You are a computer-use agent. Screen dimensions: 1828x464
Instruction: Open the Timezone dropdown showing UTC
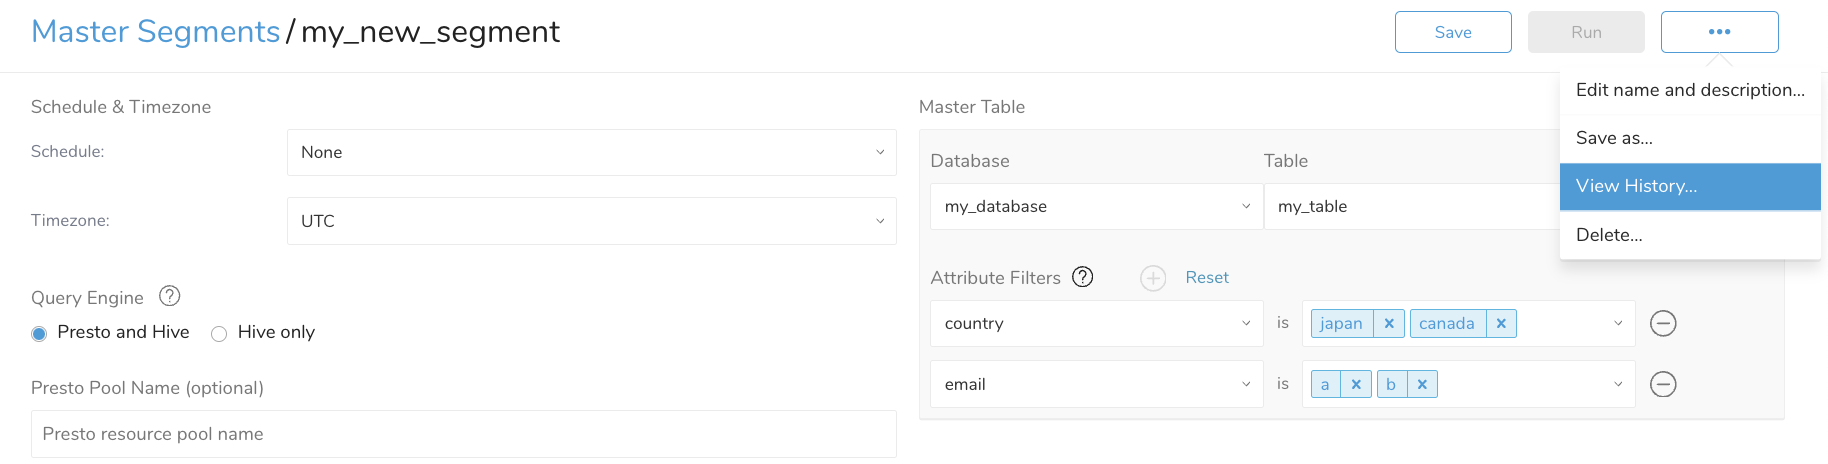pos(591,221)
